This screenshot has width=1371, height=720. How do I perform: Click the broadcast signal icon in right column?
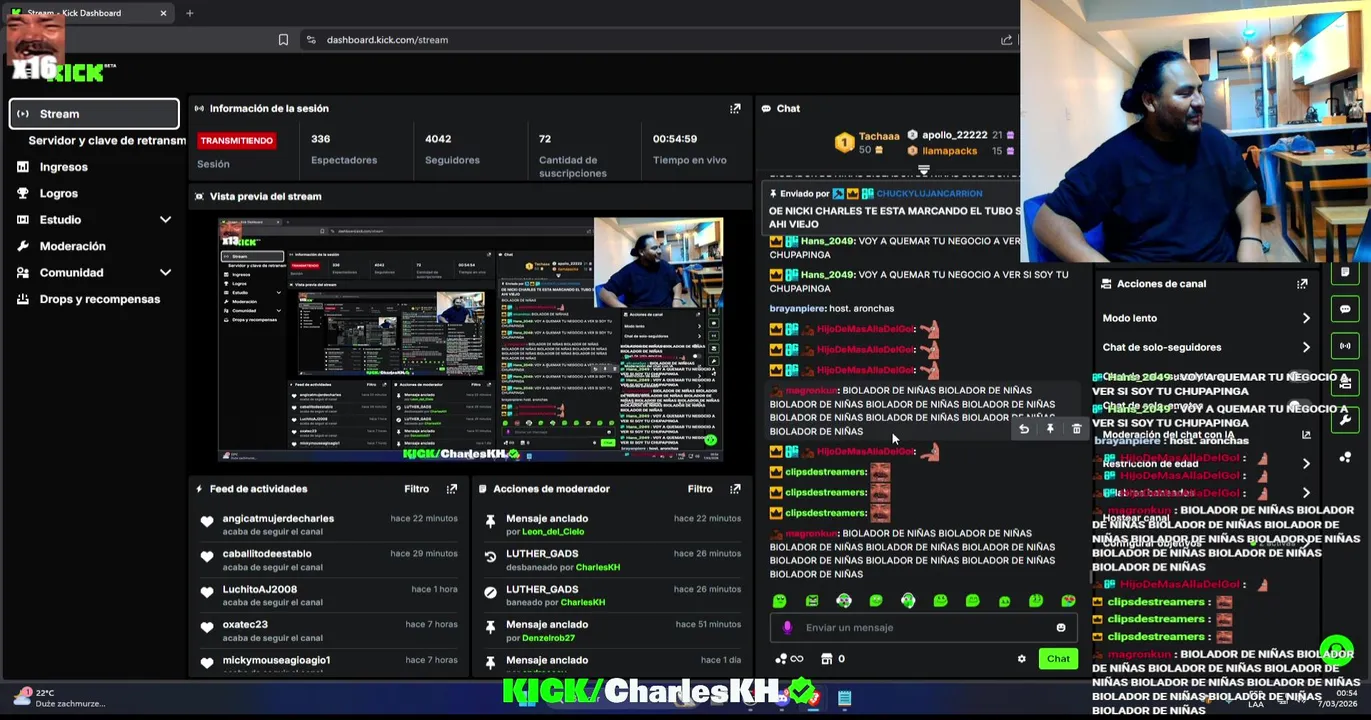click(1345, 346)
